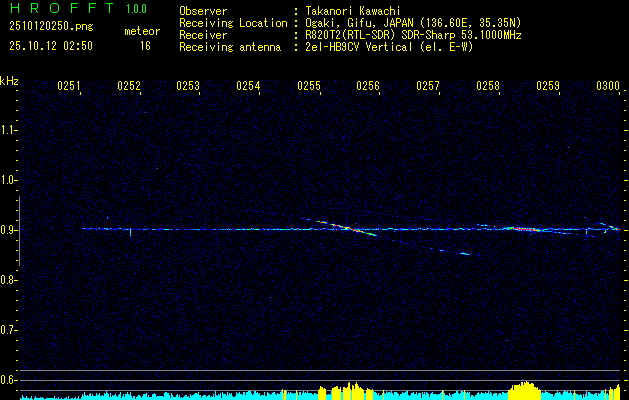Click the 0258 time marker
Image resolution: width=629 pixels, height=400 pixels.
pos(488,85)
